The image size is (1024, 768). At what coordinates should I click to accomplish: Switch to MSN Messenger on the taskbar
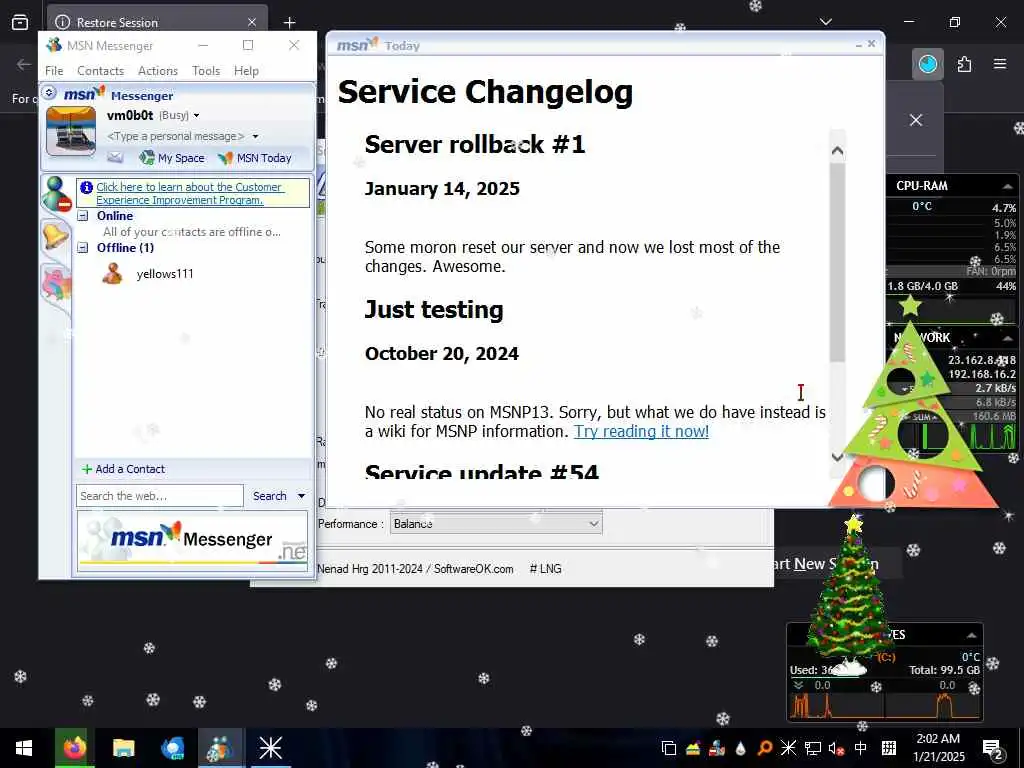tap(220, 748)
